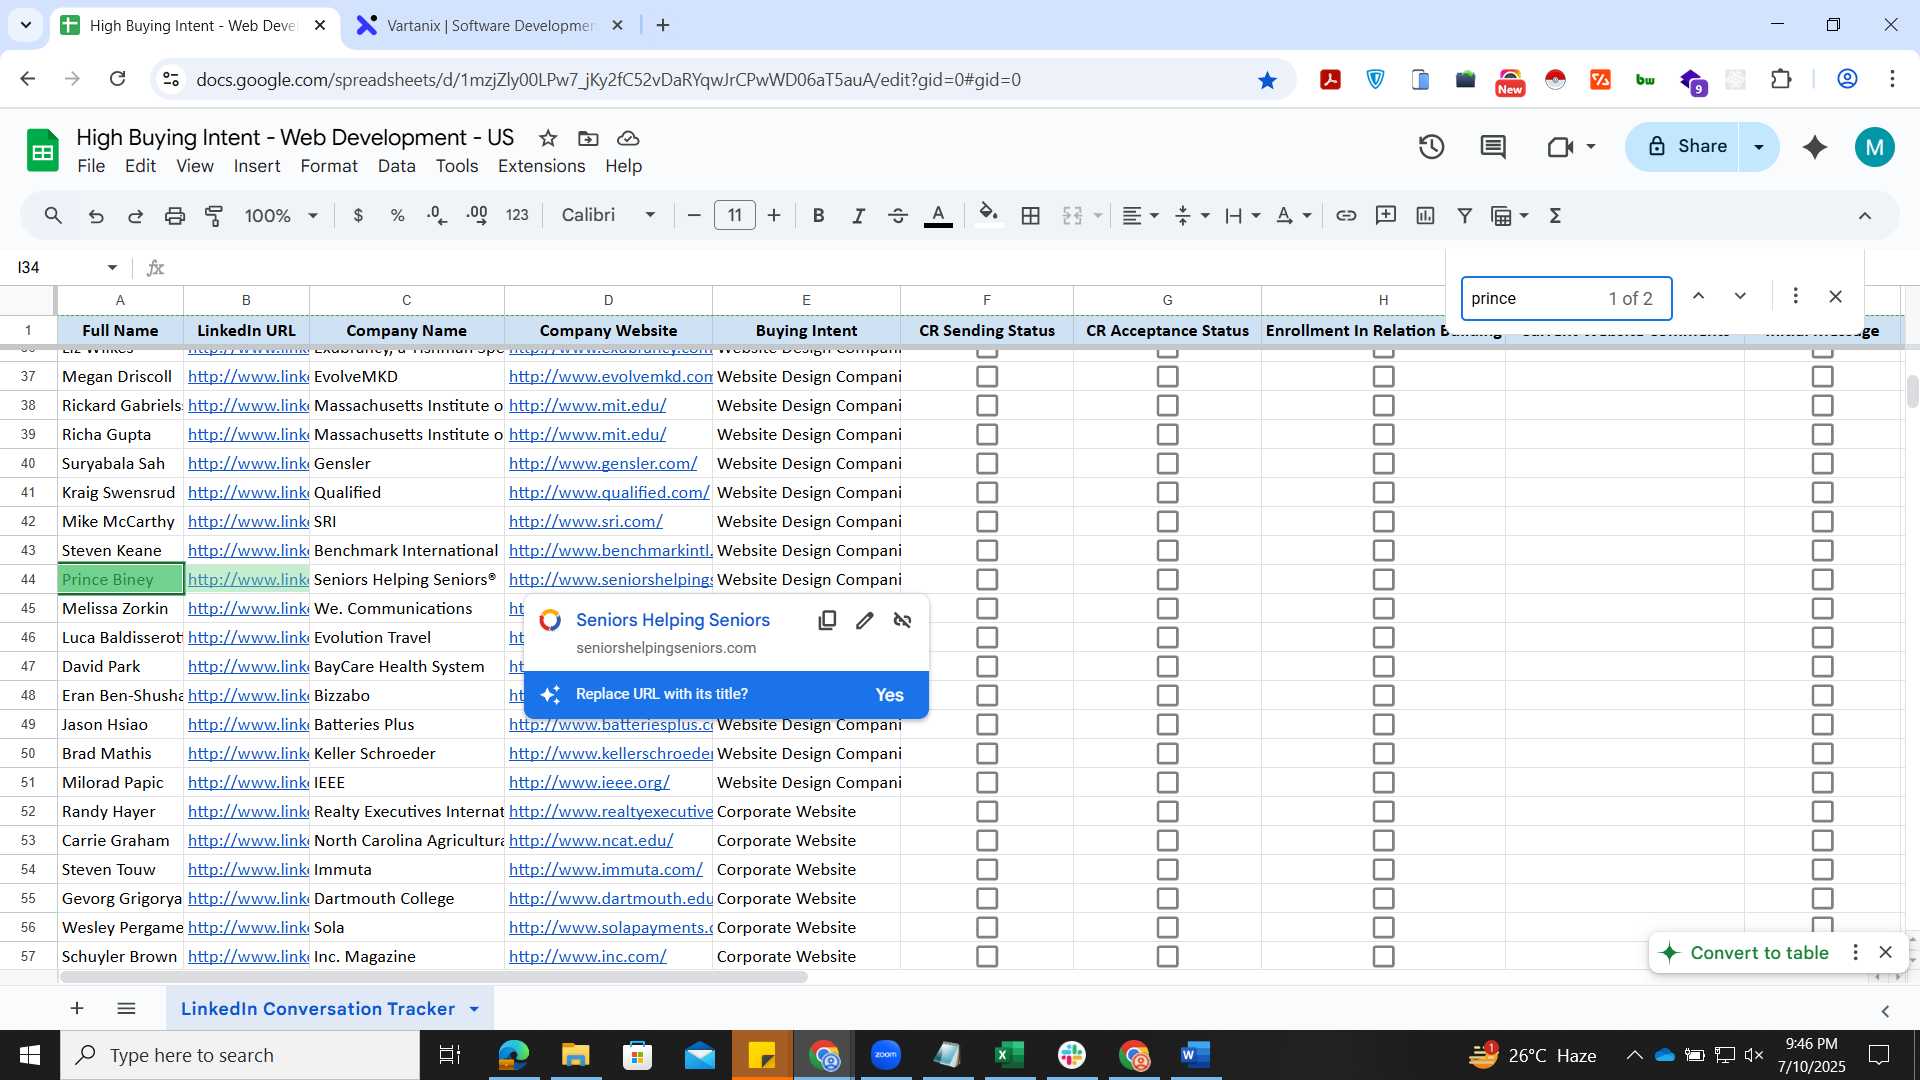This screenshot has width=1920, height=1080.
Task: Copy link in Seniors Helping Seniors popup
Action: point(827,621)
